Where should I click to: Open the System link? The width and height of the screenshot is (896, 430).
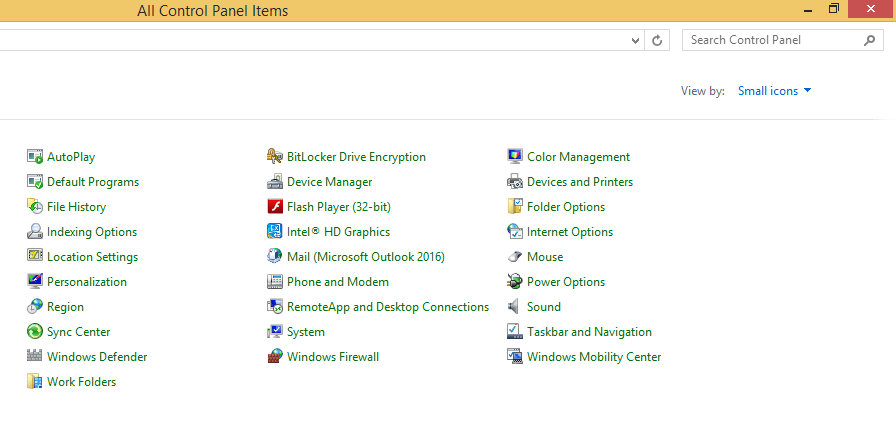306,332
